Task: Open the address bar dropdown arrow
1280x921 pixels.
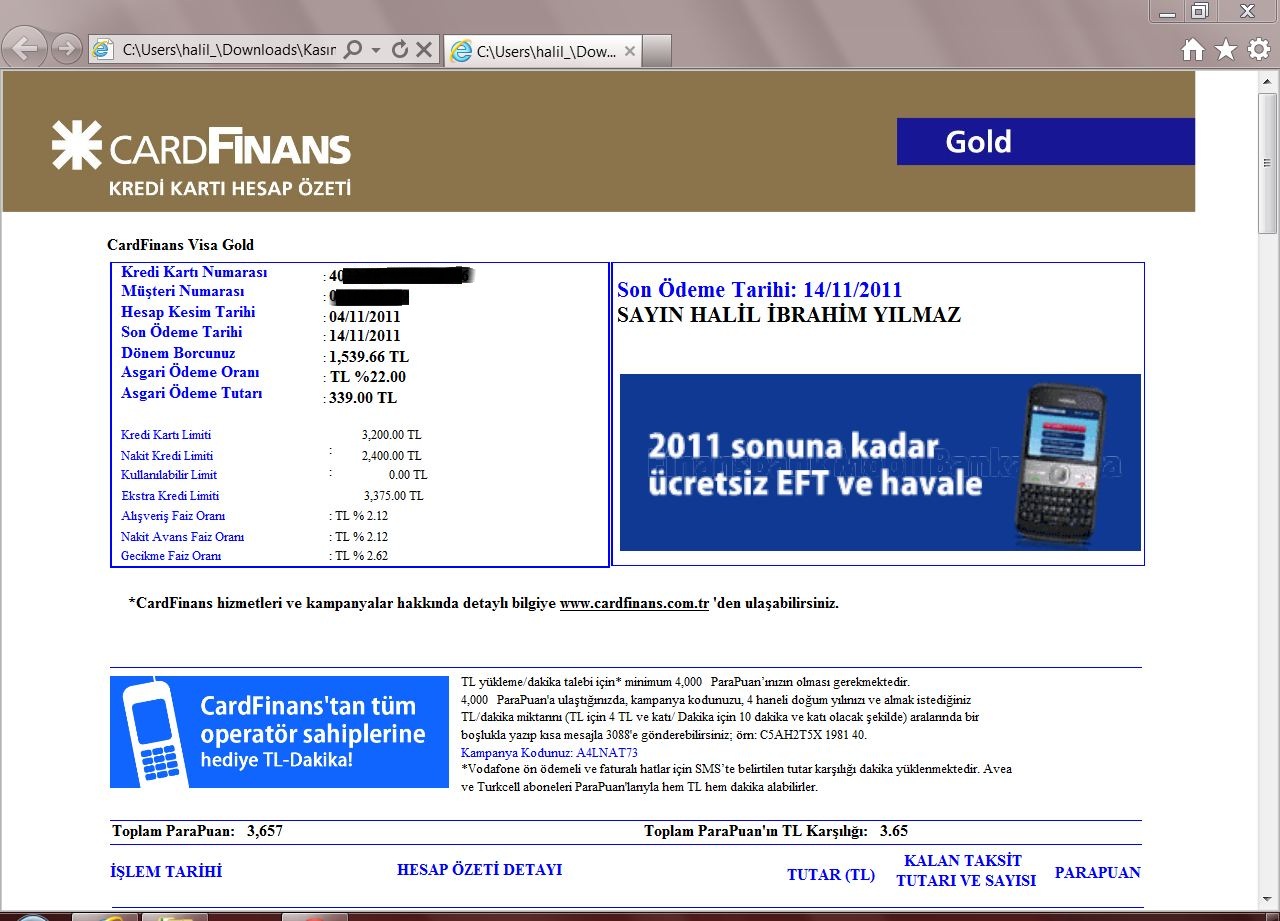Action: [376, 49]
